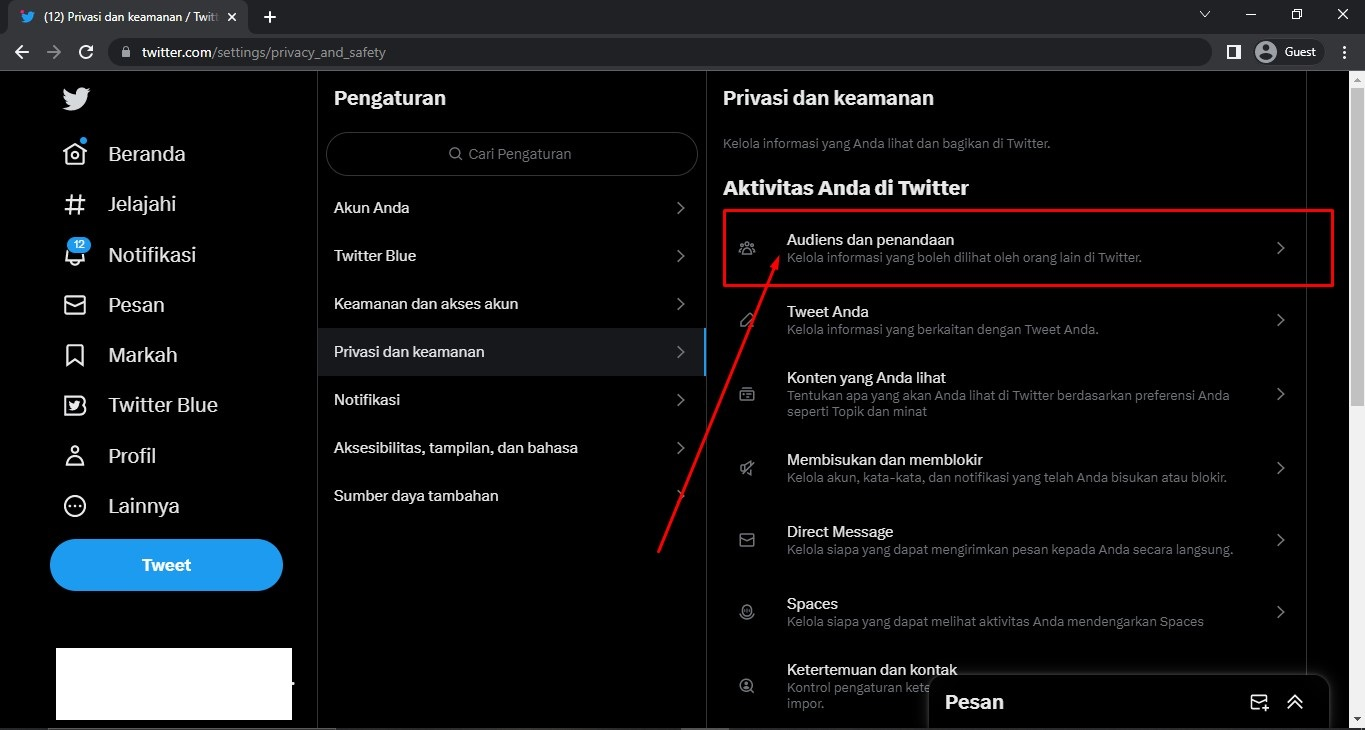Click the Membisukan dan memblokir mute icon
The height and width of the screenshot is (730, 1365).
747,468
